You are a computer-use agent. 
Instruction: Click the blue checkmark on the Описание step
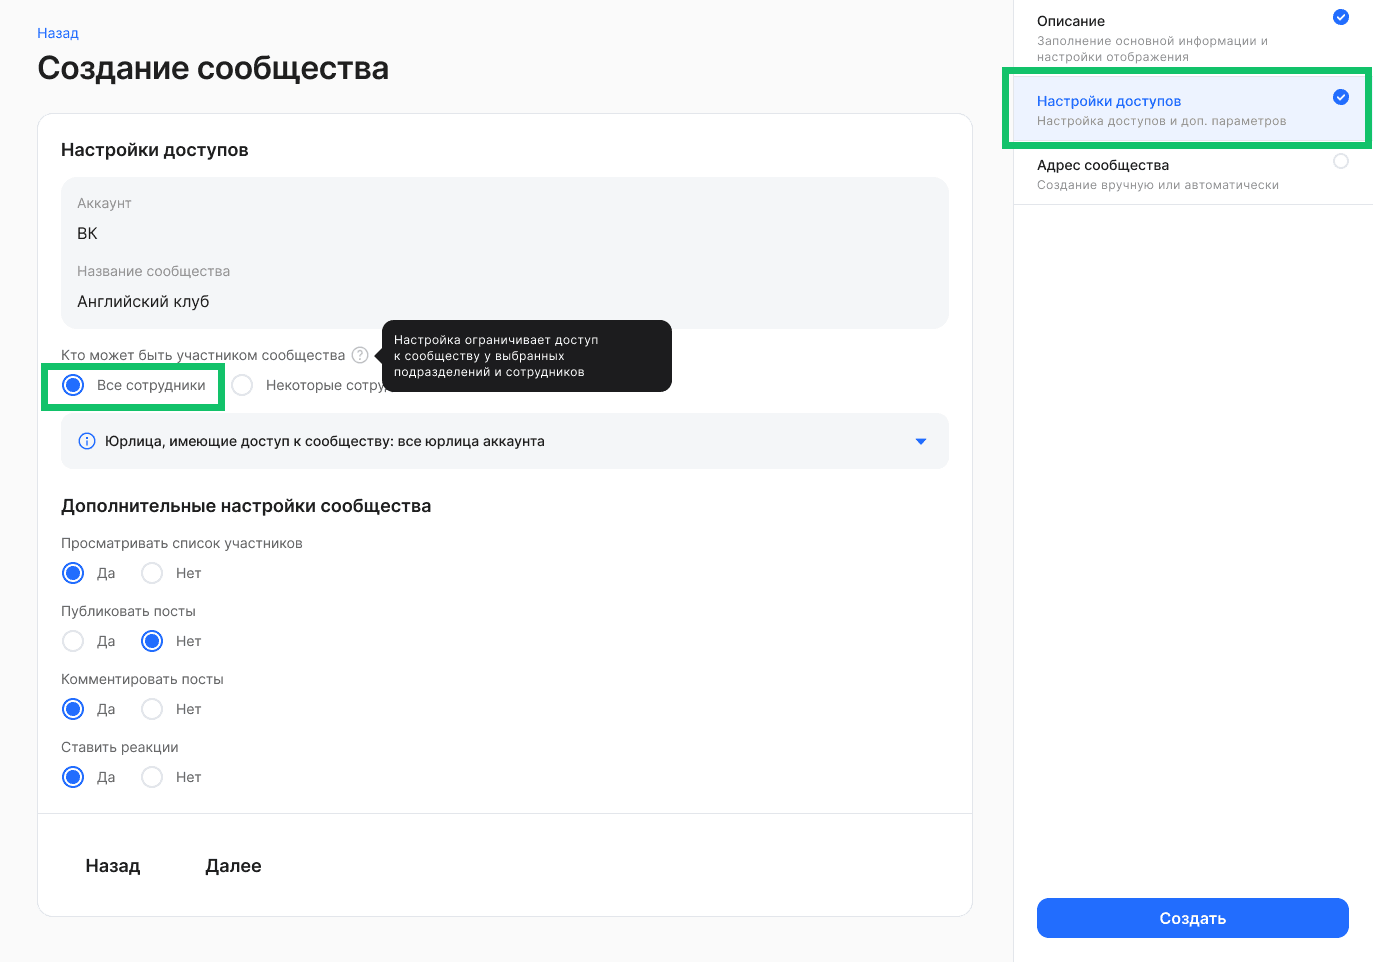(x=1340, y=17)
